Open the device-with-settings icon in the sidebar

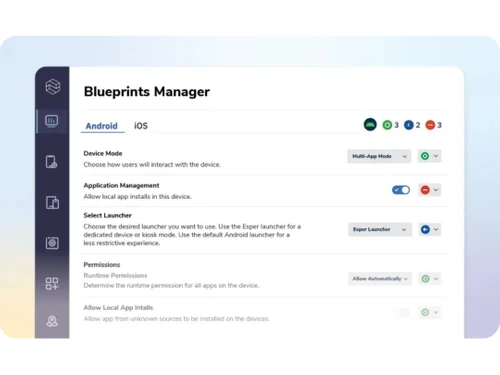(x=51, y=162)
